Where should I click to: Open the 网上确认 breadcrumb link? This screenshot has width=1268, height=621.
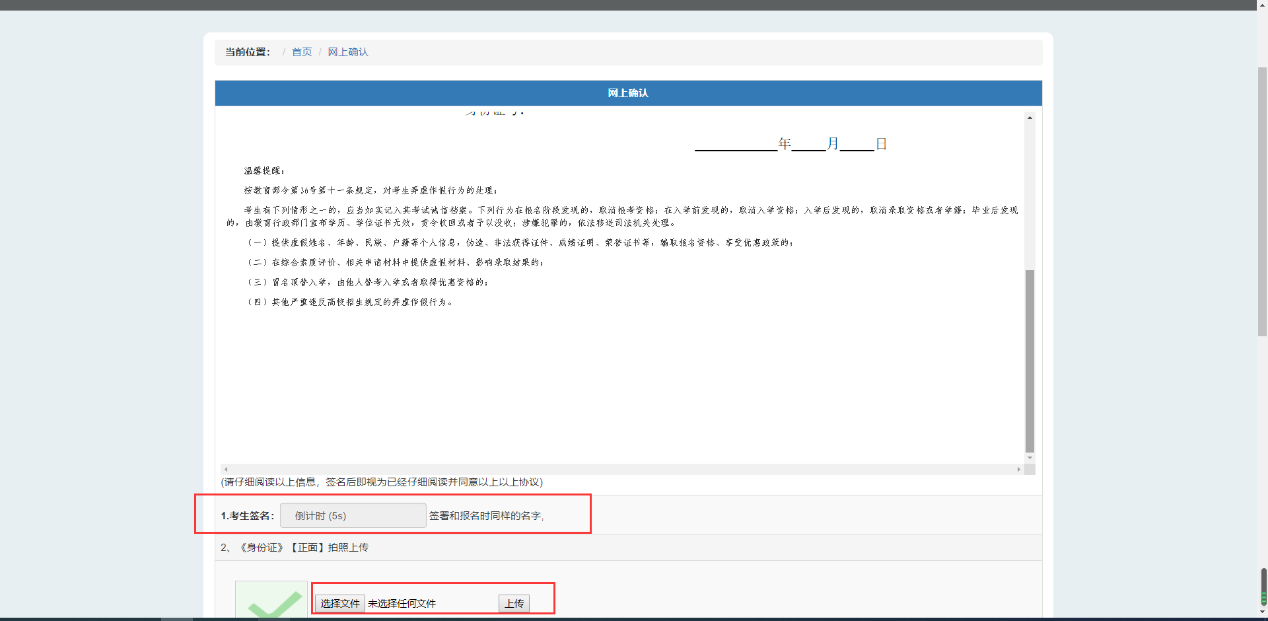point(348,52)
